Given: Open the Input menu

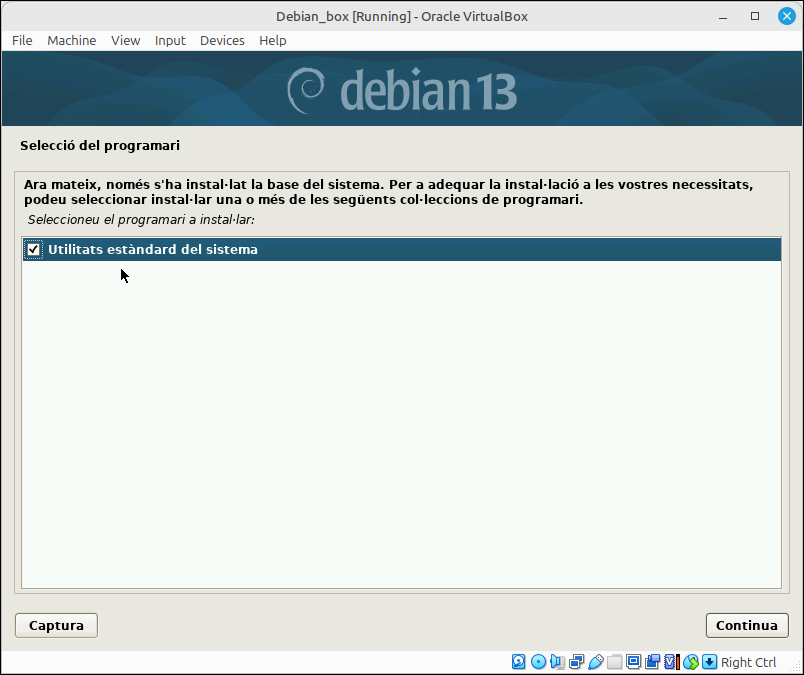Looking at the screenshot, I should pos(170,41).
